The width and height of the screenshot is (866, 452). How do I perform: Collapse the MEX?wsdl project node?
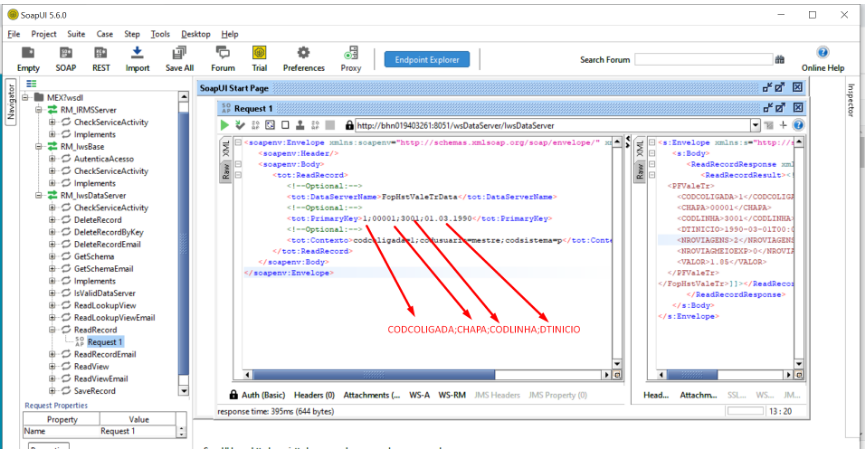point(25,98)
